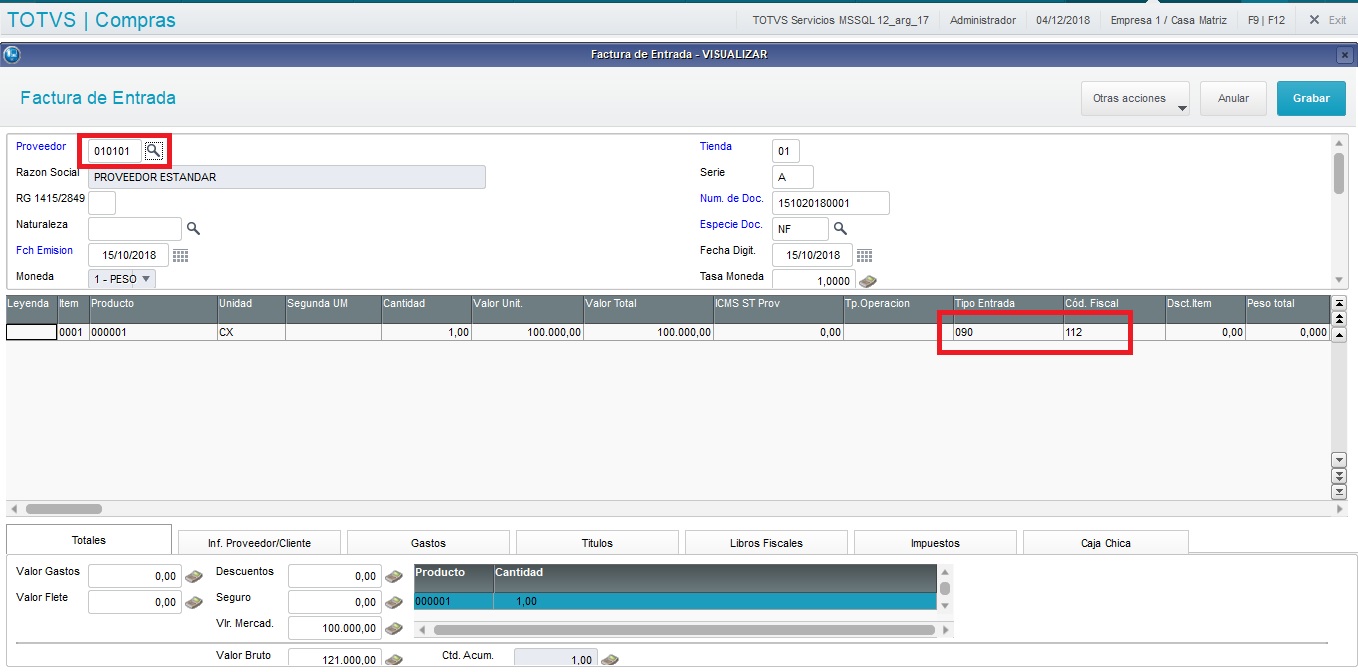Expand the Otras acciones dropdown
Screen dimensions: 1358x672
click(1135, 99)
